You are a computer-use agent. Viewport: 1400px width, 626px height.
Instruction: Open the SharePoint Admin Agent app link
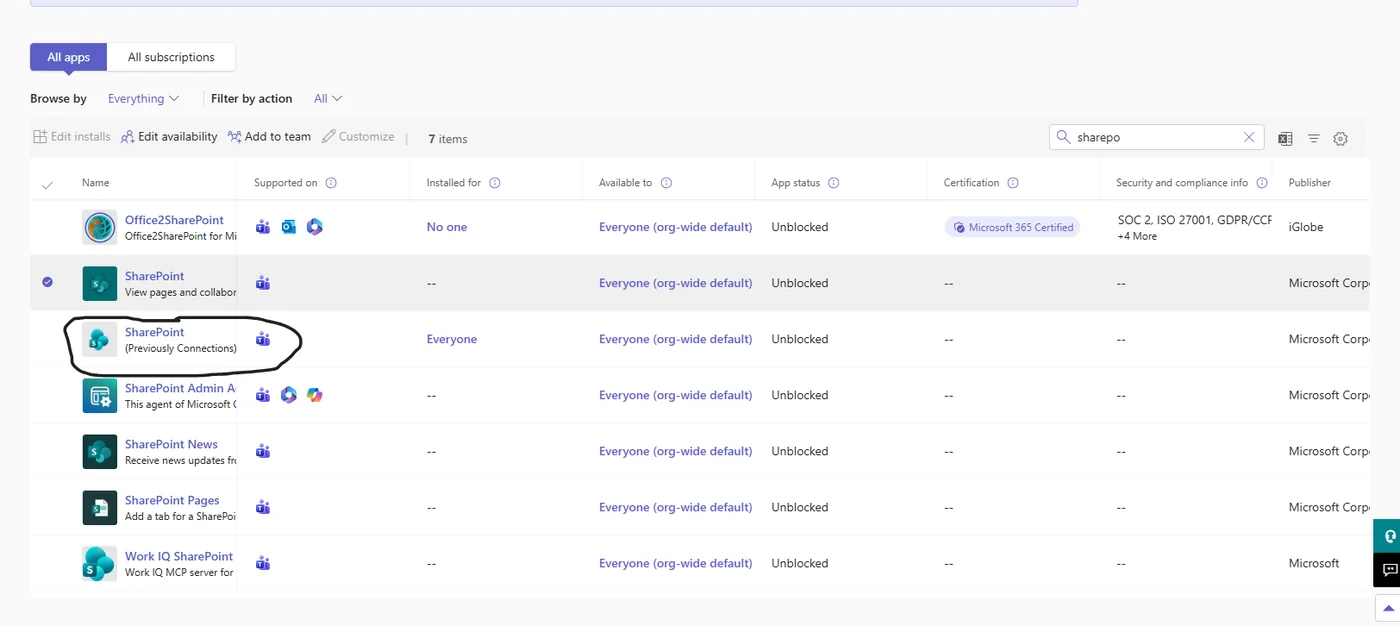pos(181,388)
